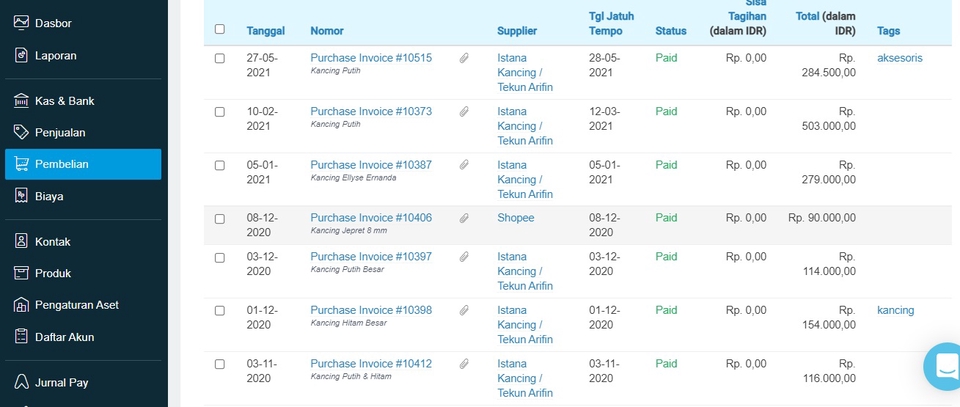Sort table by Tanggal column

tap(265, 31)
